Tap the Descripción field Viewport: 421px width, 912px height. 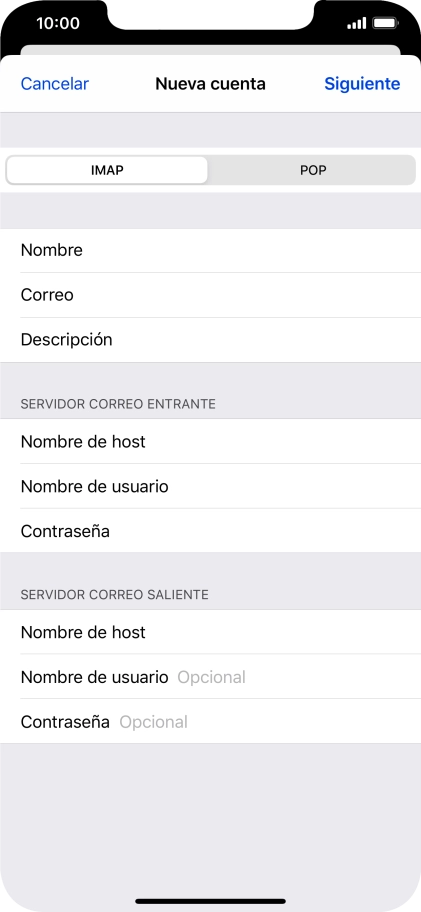click(210, 340)
